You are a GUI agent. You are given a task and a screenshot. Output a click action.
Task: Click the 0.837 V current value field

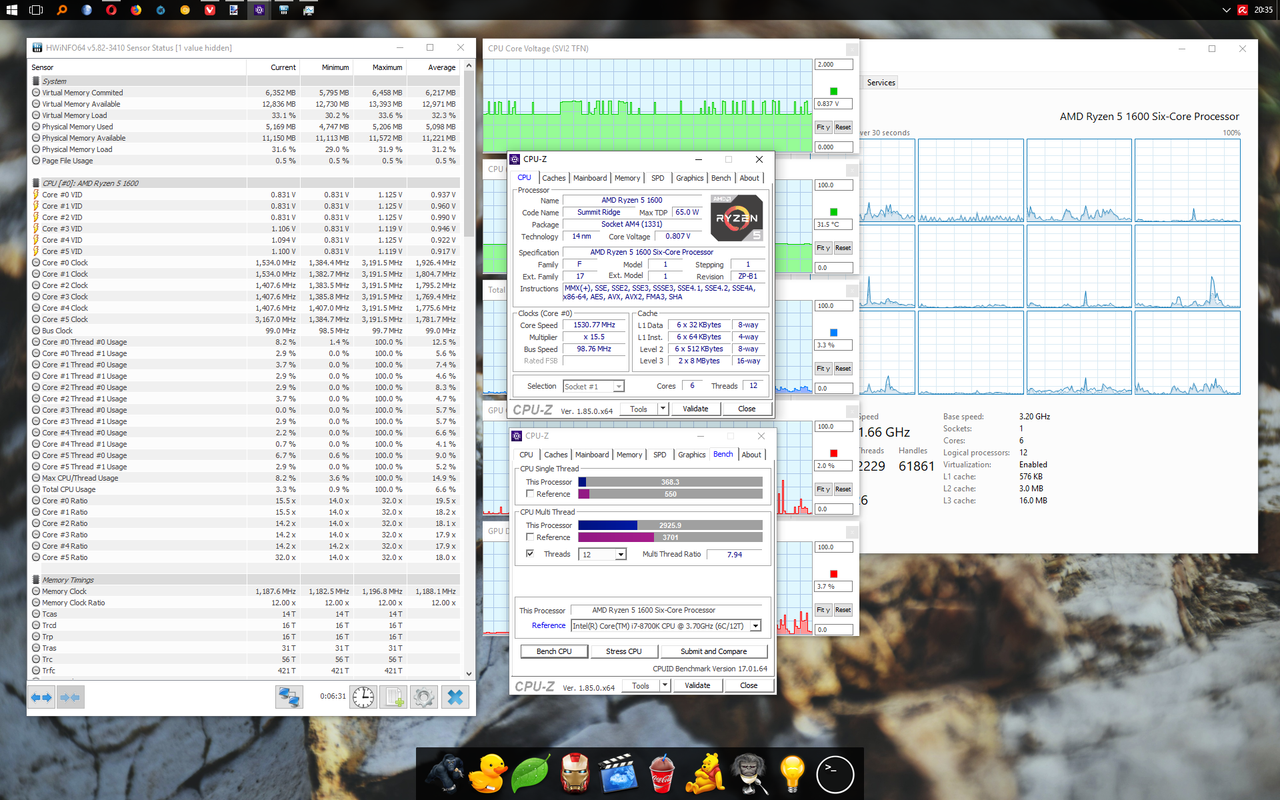coord(835,104)
